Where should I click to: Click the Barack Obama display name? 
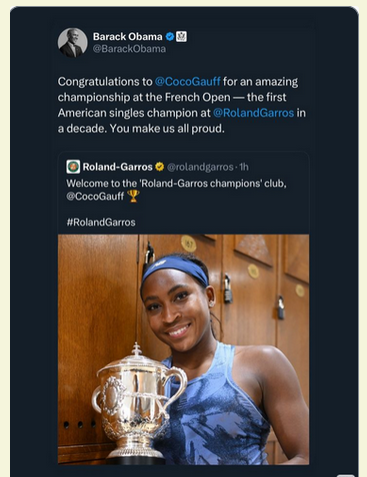[x=127, y=36]
